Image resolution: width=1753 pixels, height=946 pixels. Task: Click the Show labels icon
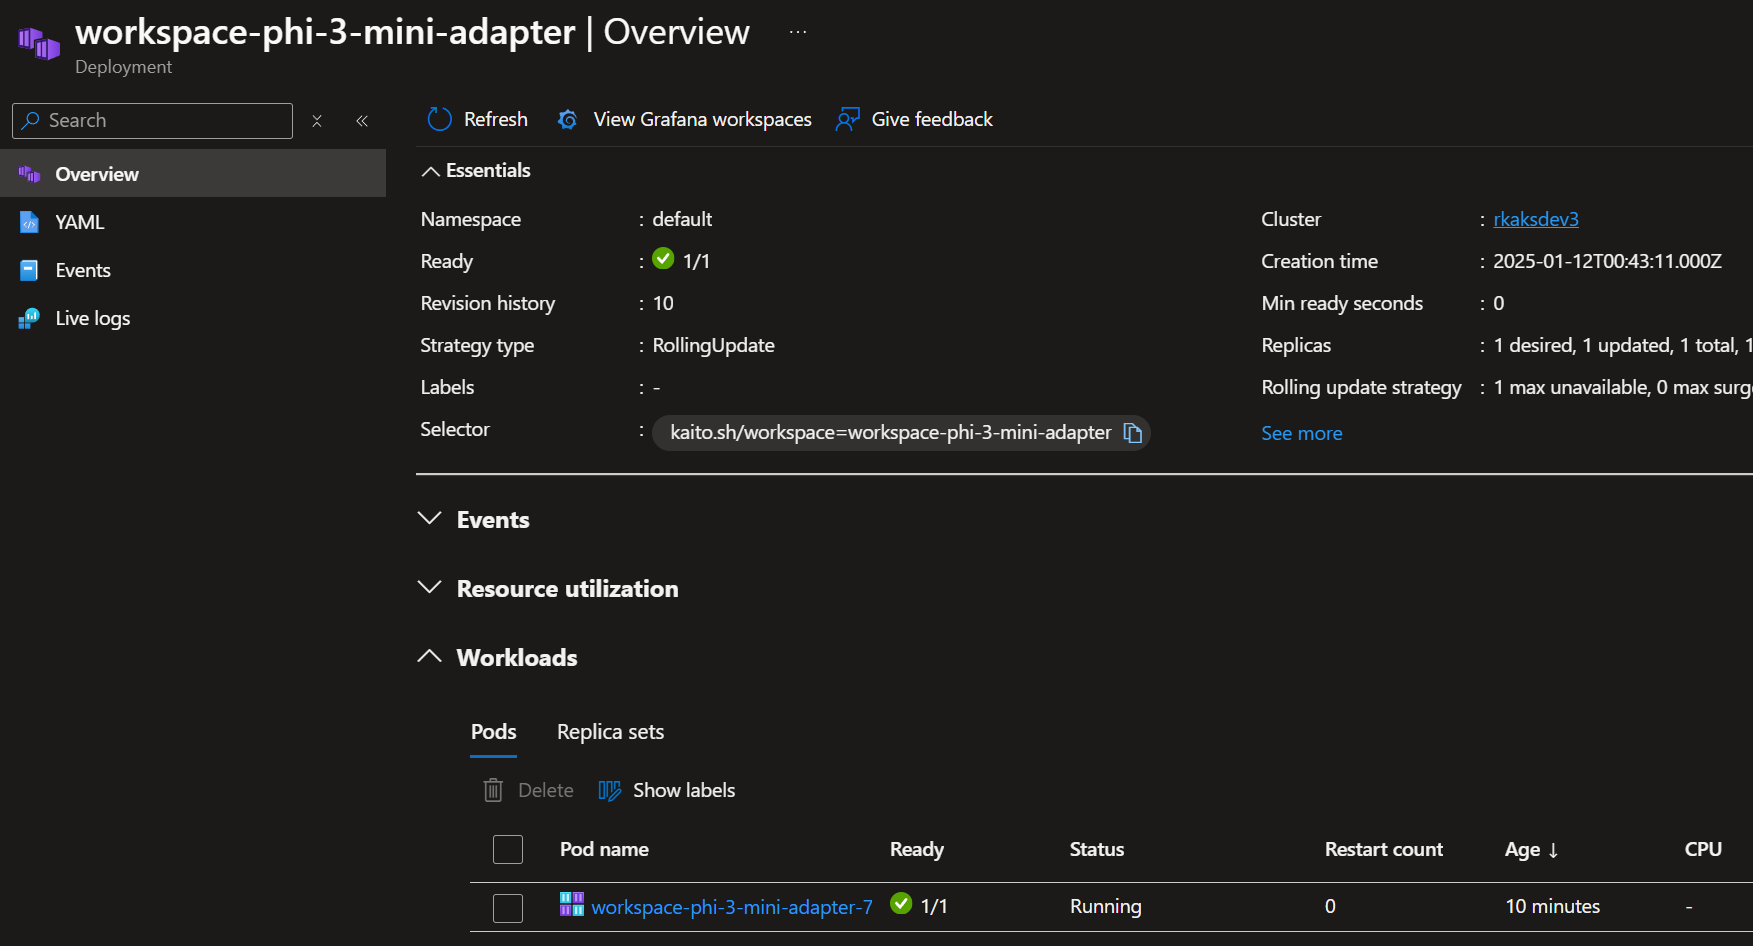pos(609,791)
